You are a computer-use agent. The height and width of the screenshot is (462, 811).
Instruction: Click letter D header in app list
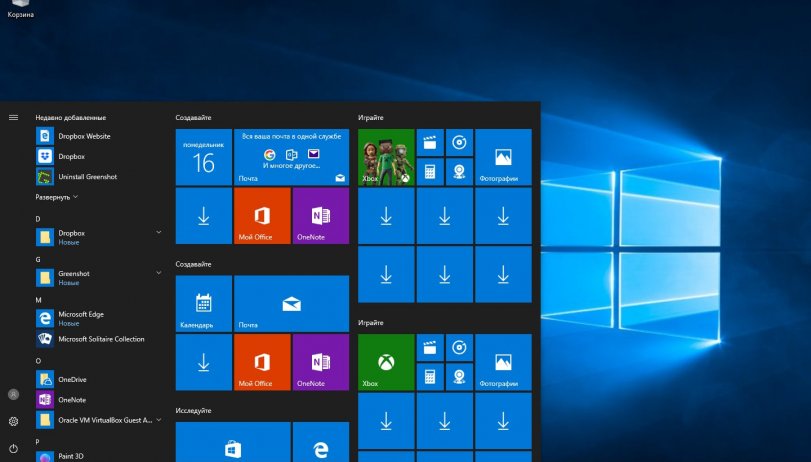coord(38,219)
